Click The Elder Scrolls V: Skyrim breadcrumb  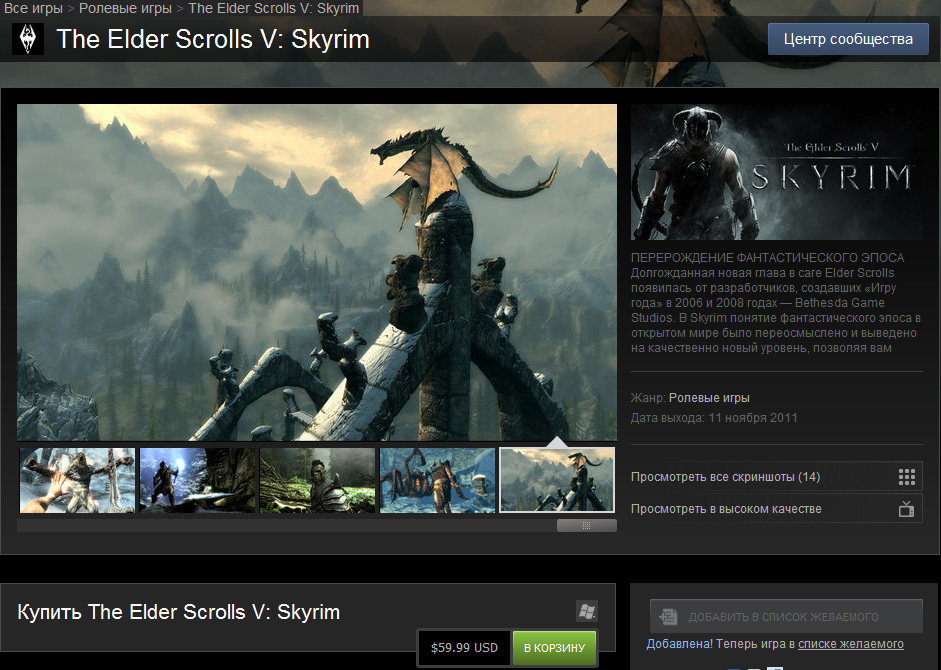[274, 8]
